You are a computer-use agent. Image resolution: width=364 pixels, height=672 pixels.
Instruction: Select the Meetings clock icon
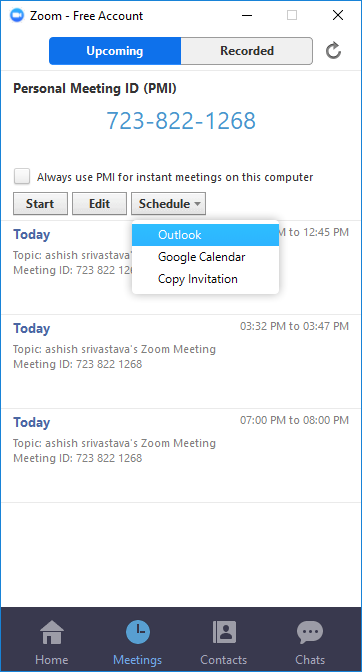(x=138, y=632)
